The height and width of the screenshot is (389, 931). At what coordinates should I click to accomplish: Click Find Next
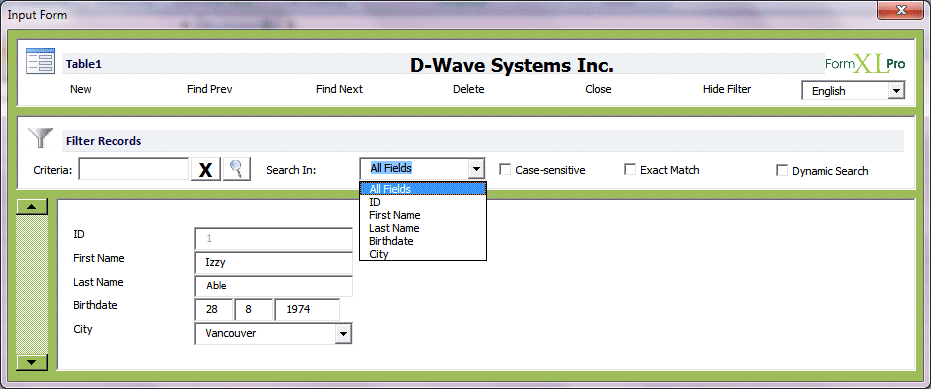pos(339,89)
